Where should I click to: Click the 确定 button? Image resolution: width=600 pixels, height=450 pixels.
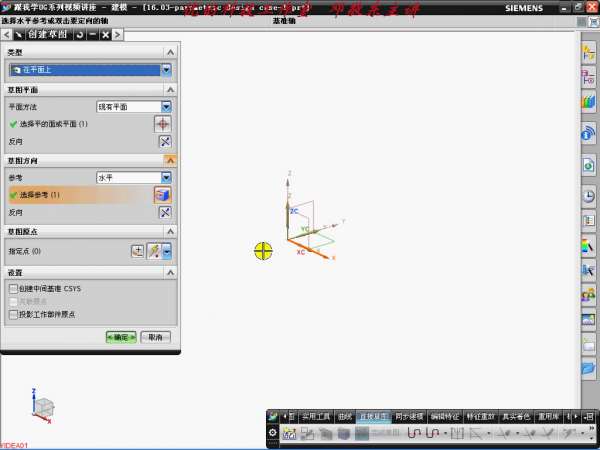[x=120, y=338]
